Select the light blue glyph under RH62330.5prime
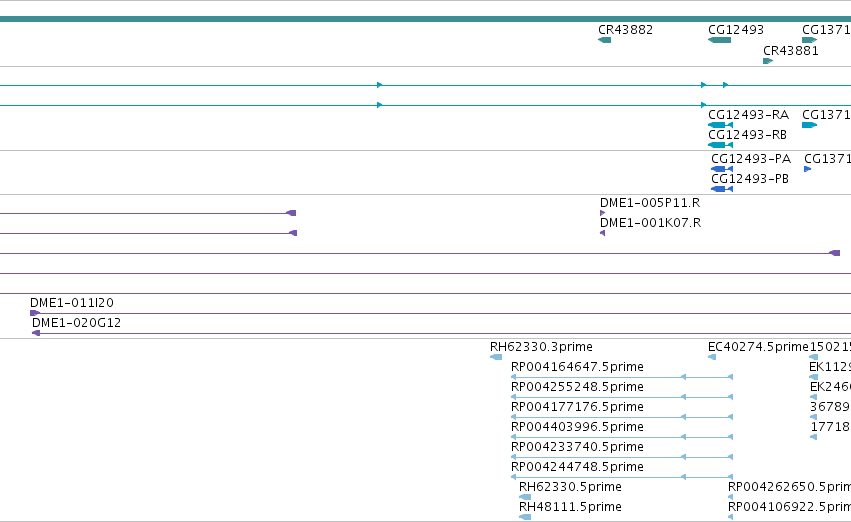Viewport: 851px width, 522px height. 525,497
